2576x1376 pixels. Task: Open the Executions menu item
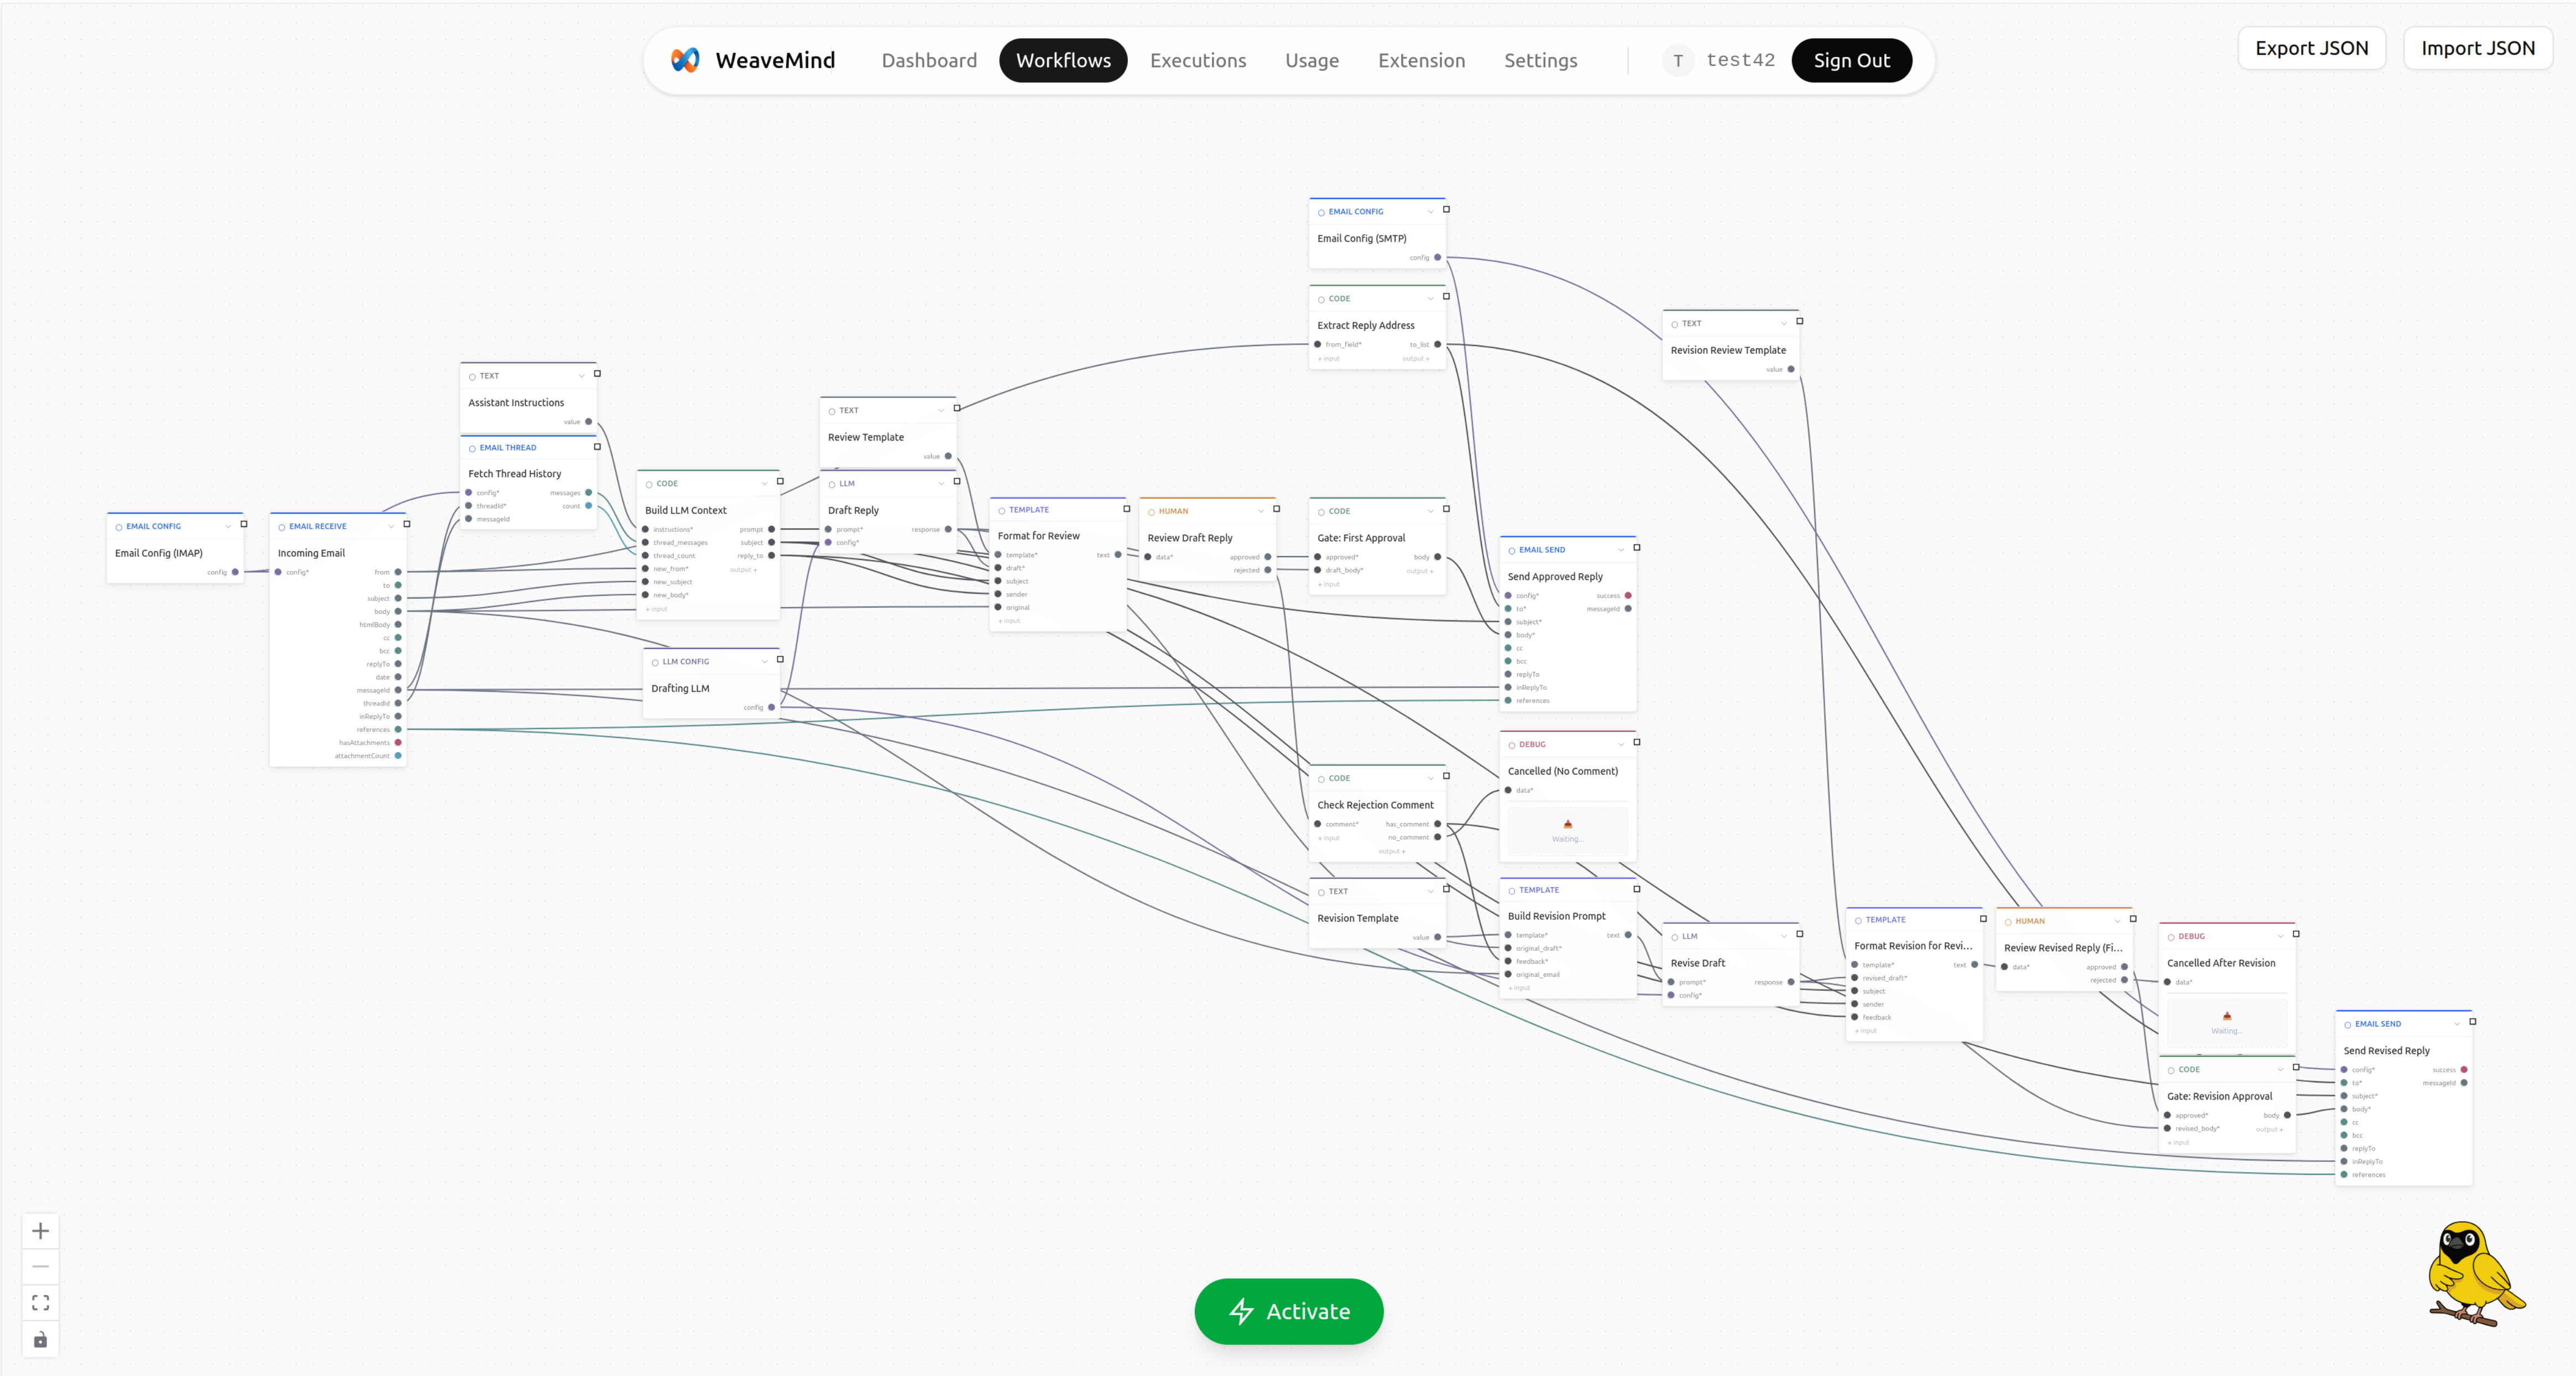click(x=1198, y=60)
